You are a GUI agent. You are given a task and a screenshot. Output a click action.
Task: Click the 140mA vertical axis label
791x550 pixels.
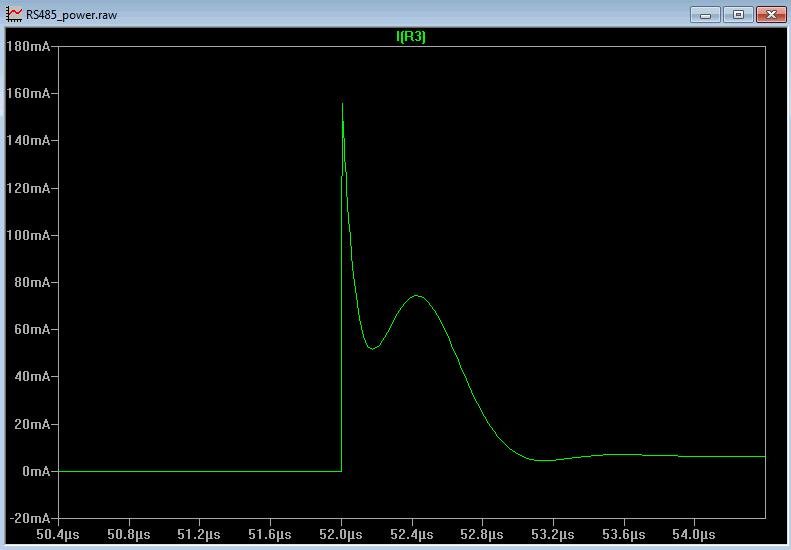[x=28, y=140]
